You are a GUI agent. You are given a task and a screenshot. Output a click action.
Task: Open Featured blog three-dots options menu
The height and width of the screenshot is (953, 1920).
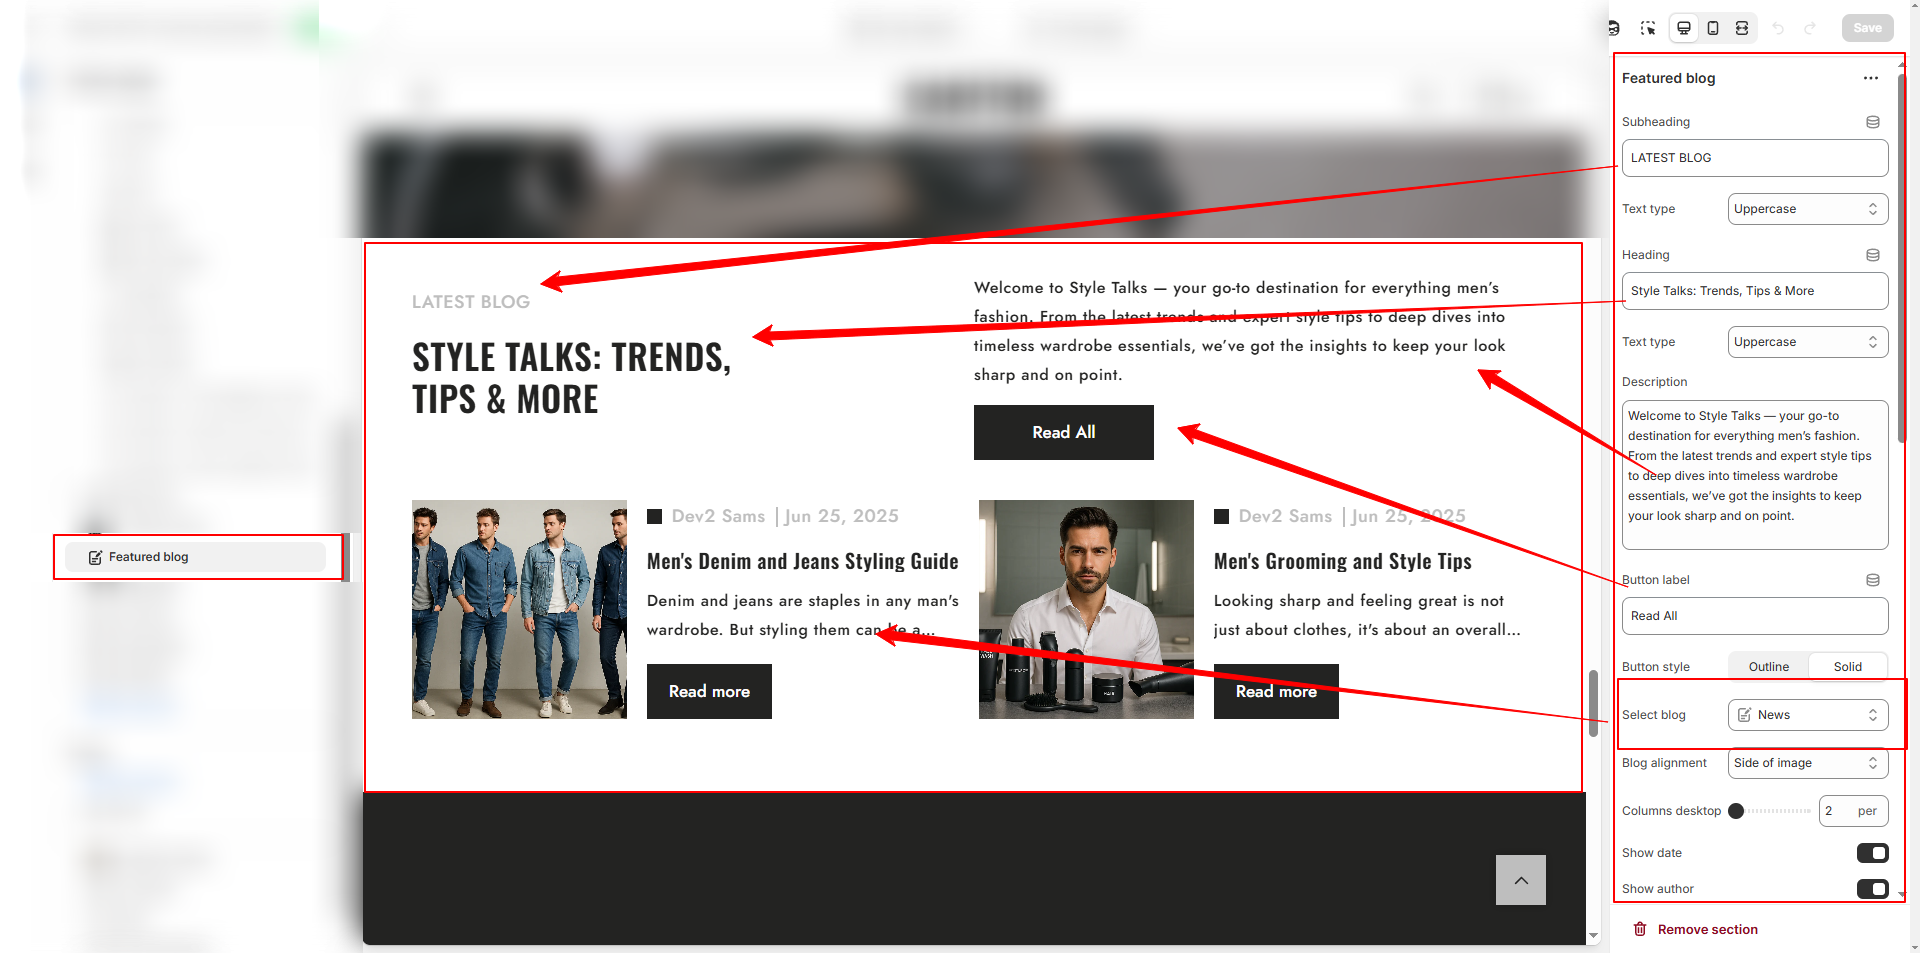point(1871,78)
